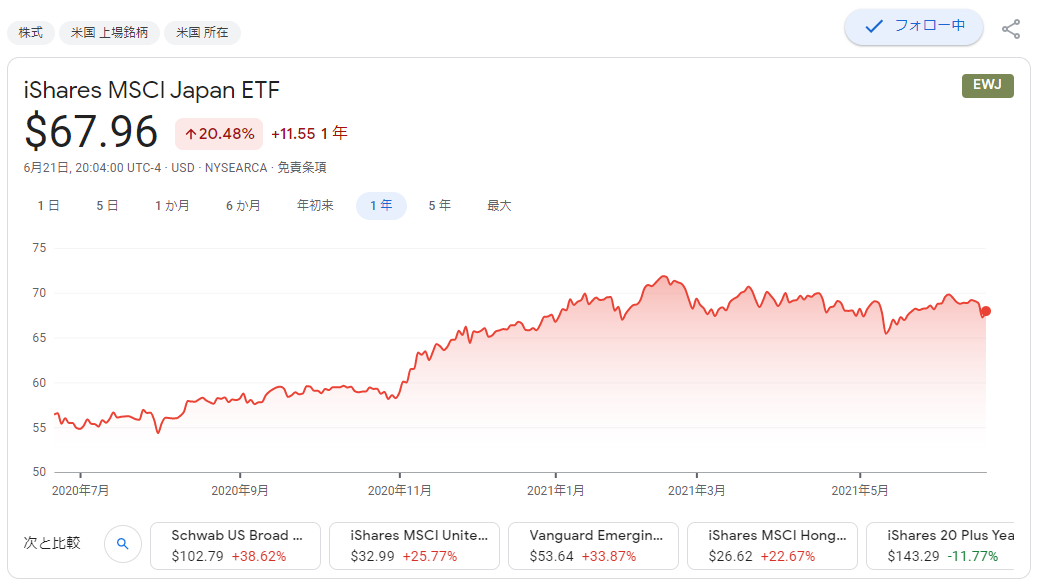Compare with iShares MSCI Hong... card
This screenshot has width=1038, height=587.
pyautogui.click(x=773, y=546)
